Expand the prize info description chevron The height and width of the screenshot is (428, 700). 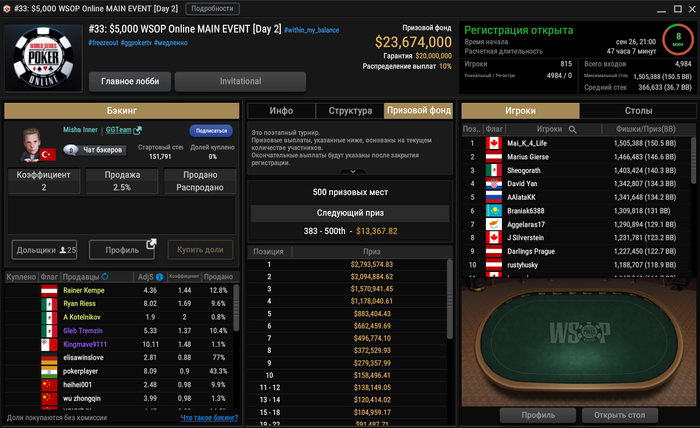[353, 171]
